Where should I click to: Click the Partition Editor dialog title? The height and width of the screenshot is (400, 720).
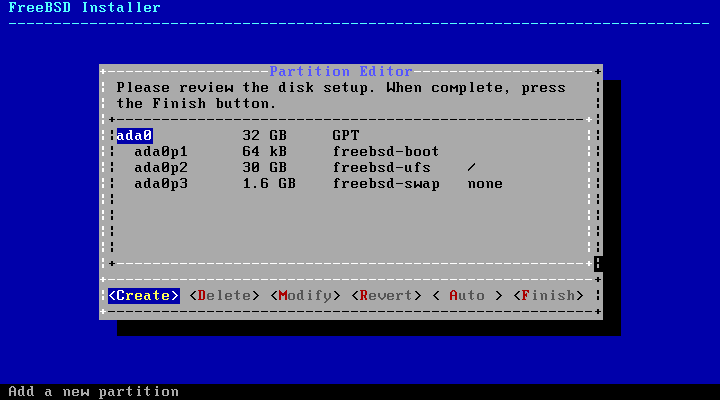[x=341, y=71]
